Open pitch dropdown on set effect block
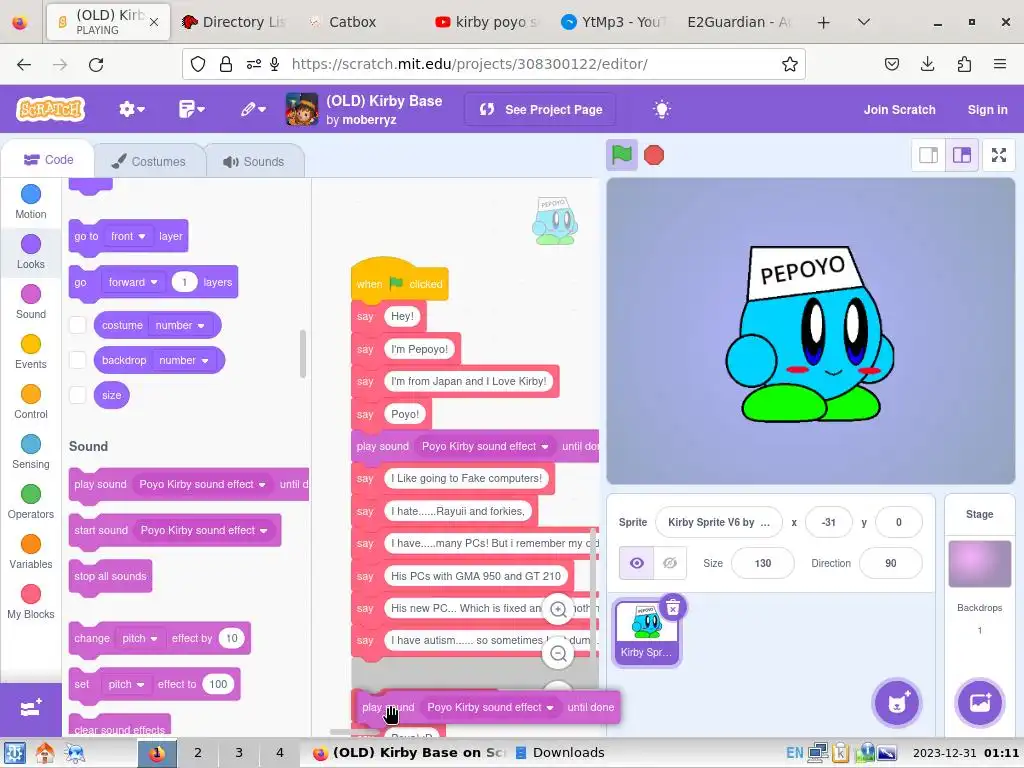1024x768 pixels. click(126, 684)
